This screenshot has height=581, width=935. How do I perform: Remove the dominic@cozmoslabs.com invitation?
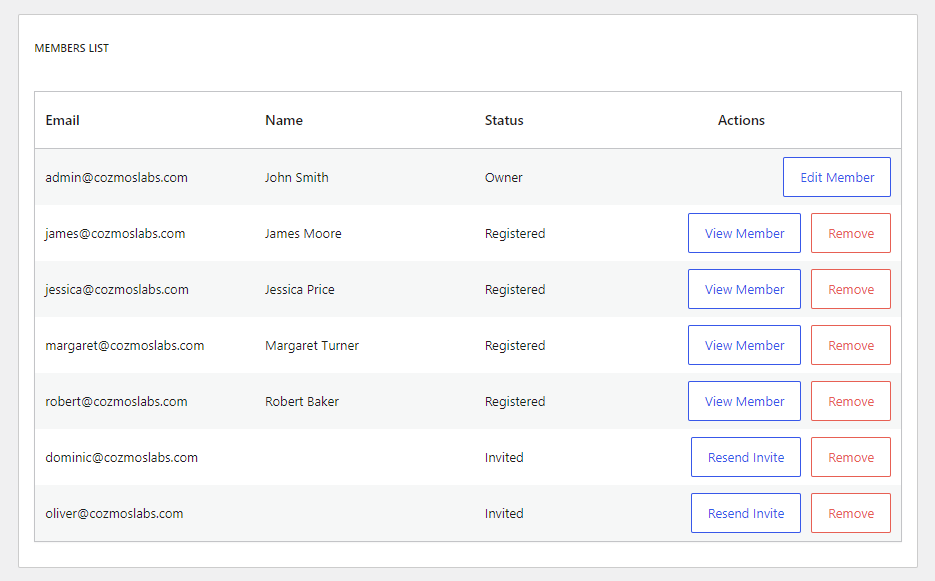(x=851, y=458)
